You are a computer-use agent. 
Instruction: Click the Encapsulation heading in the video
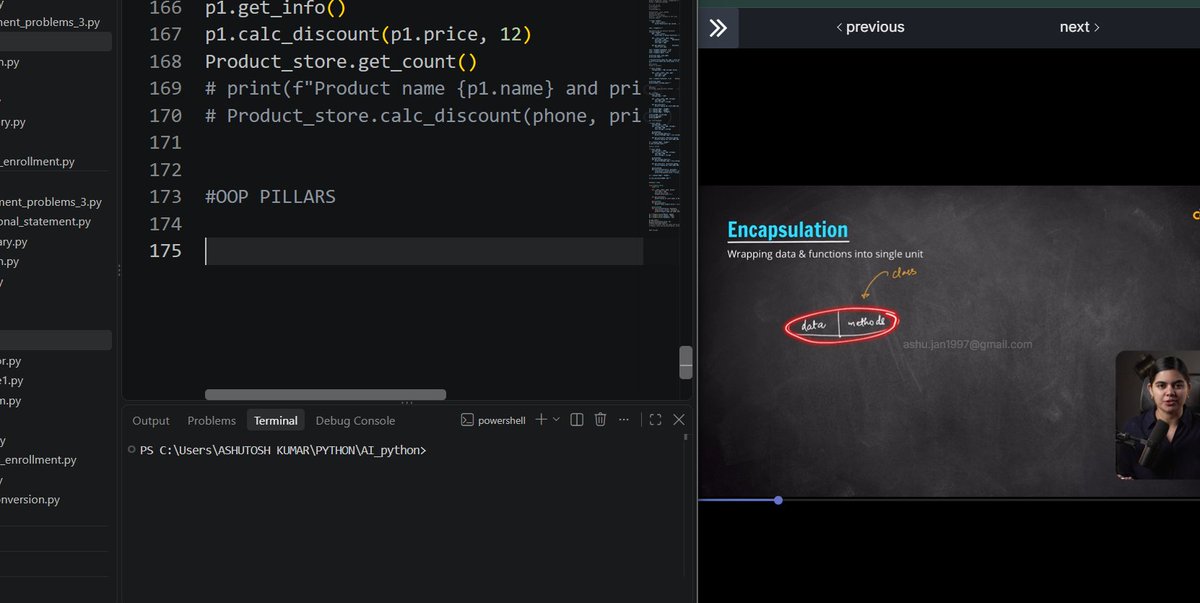pos(788,230)
